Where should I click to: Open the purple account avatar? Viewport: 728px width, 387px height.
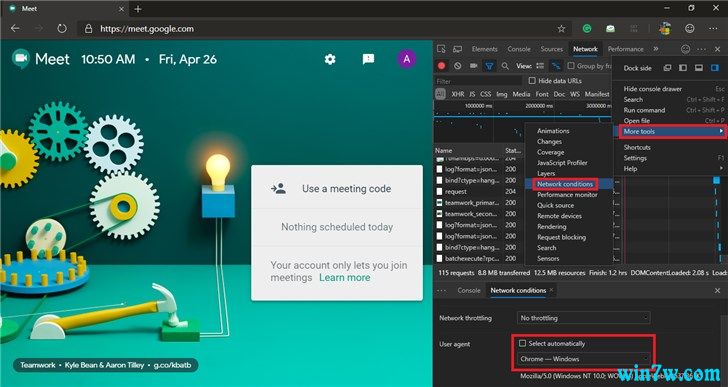click(x=407, y=59)
